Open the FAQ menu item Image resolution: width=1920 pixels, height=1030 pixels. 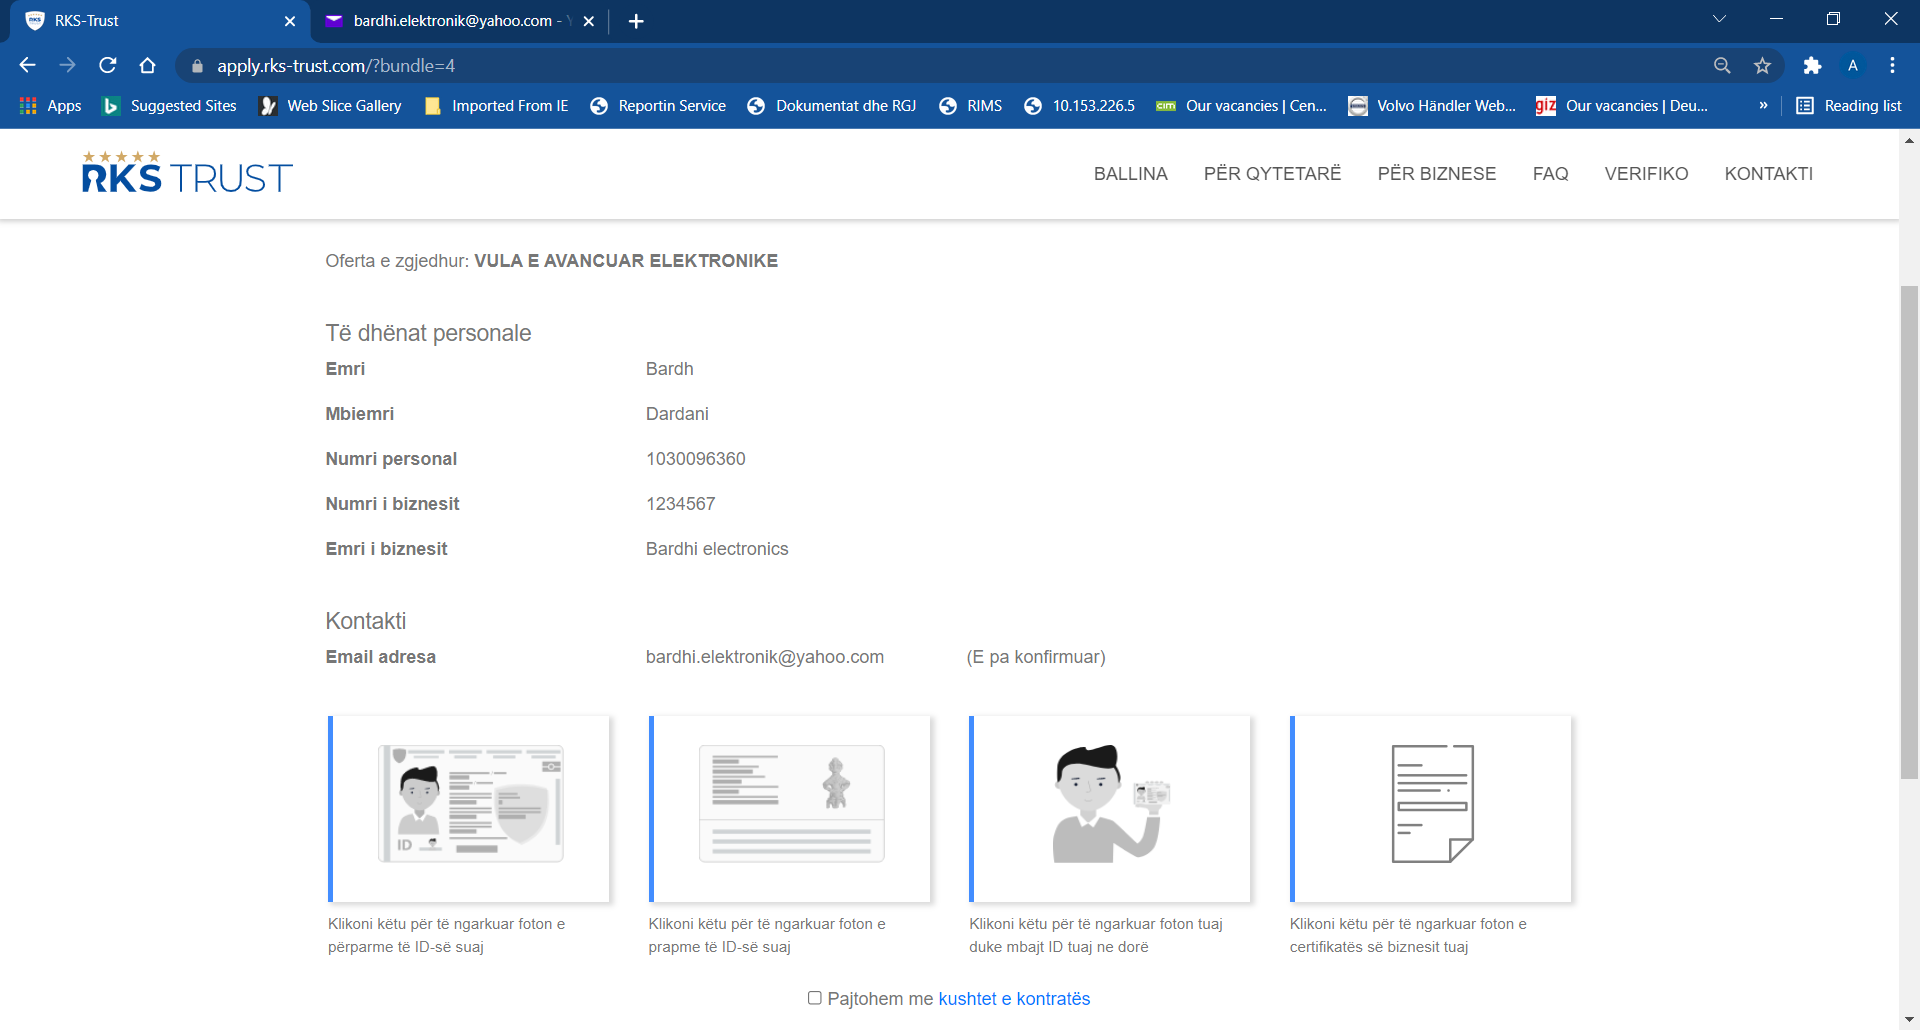1550,174
